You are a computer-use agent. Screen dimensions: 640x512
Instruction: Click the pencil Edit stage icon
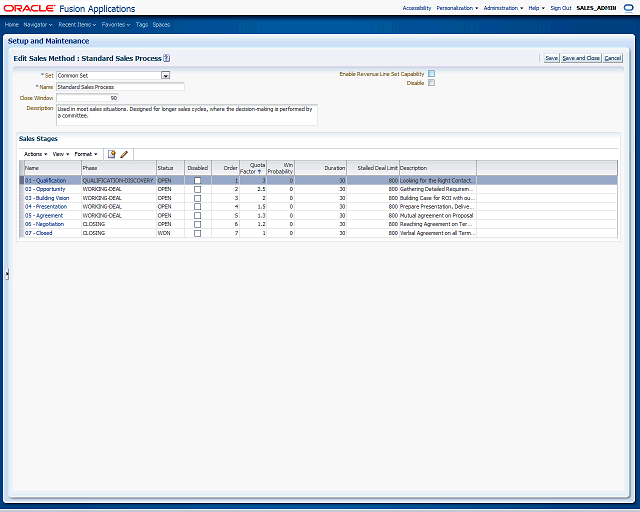point(124,154)
